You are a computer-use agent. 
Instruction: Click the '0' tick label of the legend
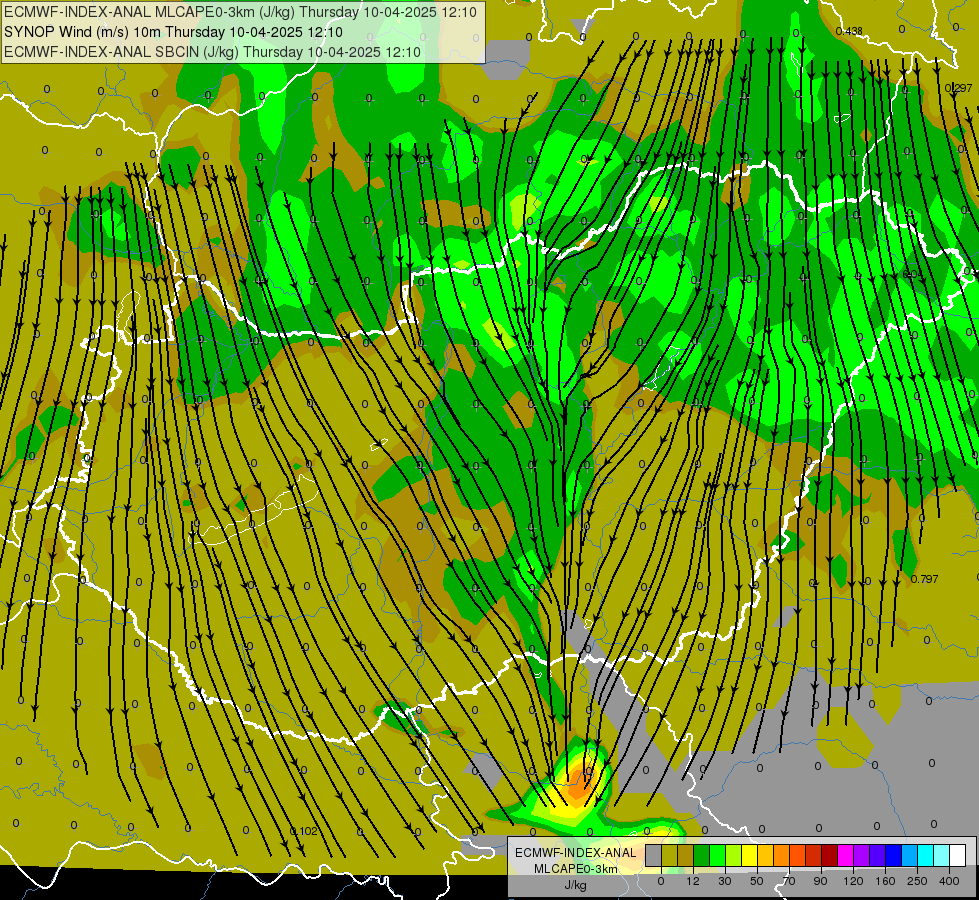point(661,881)
